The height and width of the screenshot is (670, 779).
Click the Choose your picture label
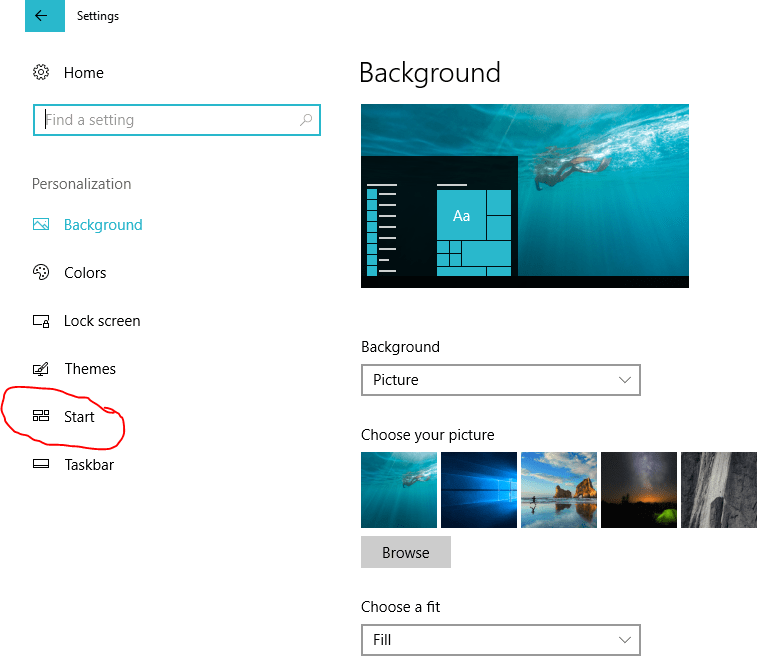428,435
